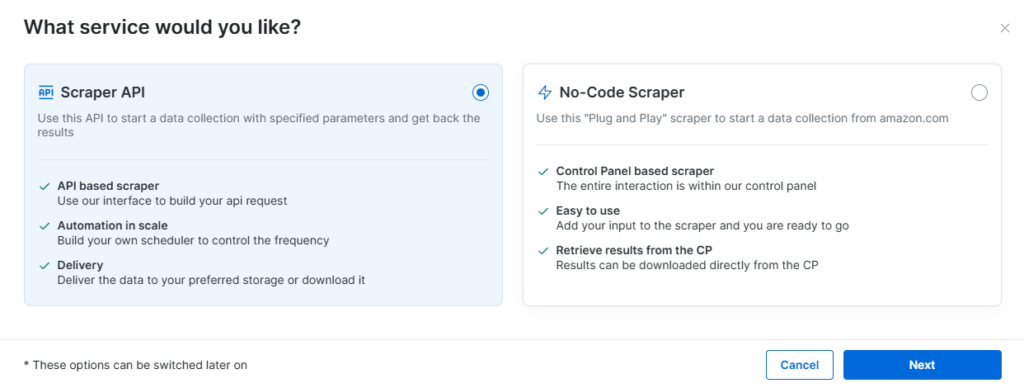
Task: Close the service selection dialog
Action: point(1004,28)
